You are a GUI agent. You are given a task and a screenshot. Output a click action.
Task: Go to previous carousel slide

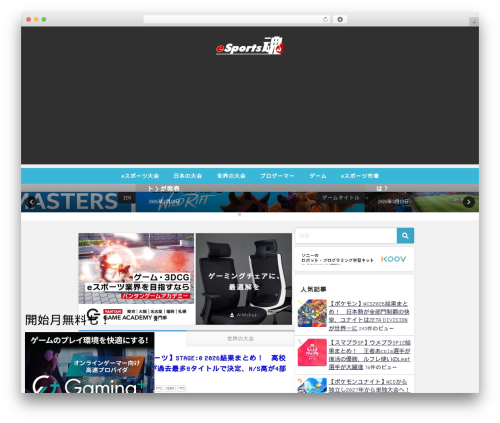(x=31, y=202)
